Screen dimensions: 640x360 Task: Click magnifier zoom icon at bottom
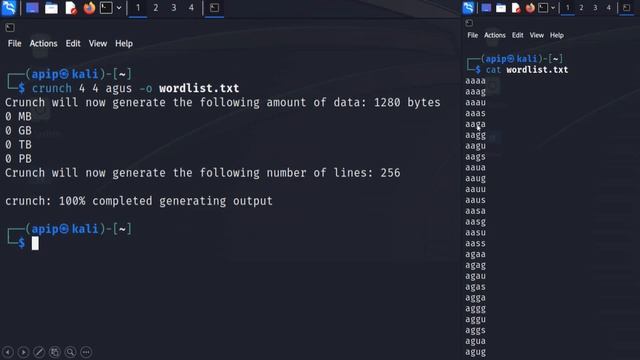point(71,352)
